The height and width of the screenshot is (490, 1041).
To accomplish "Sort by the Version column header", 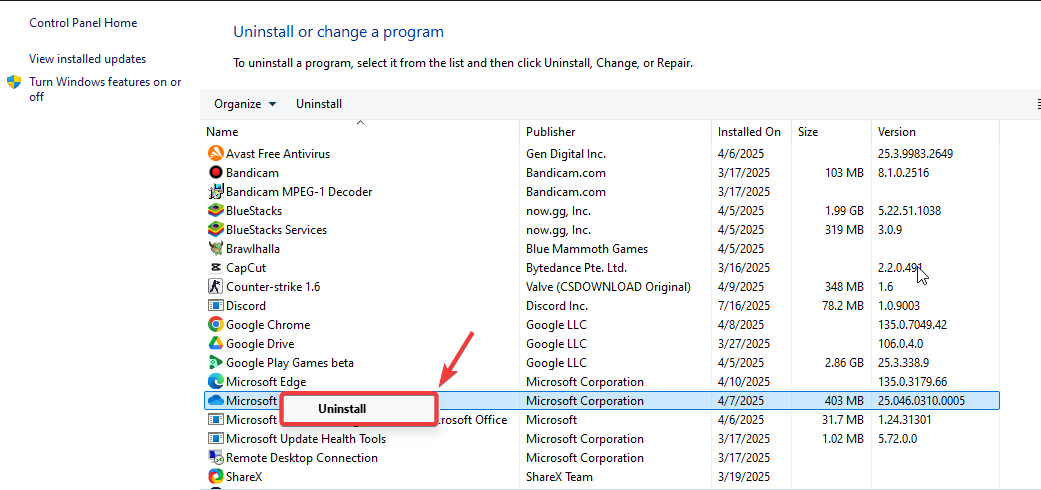I will (935, 132).
